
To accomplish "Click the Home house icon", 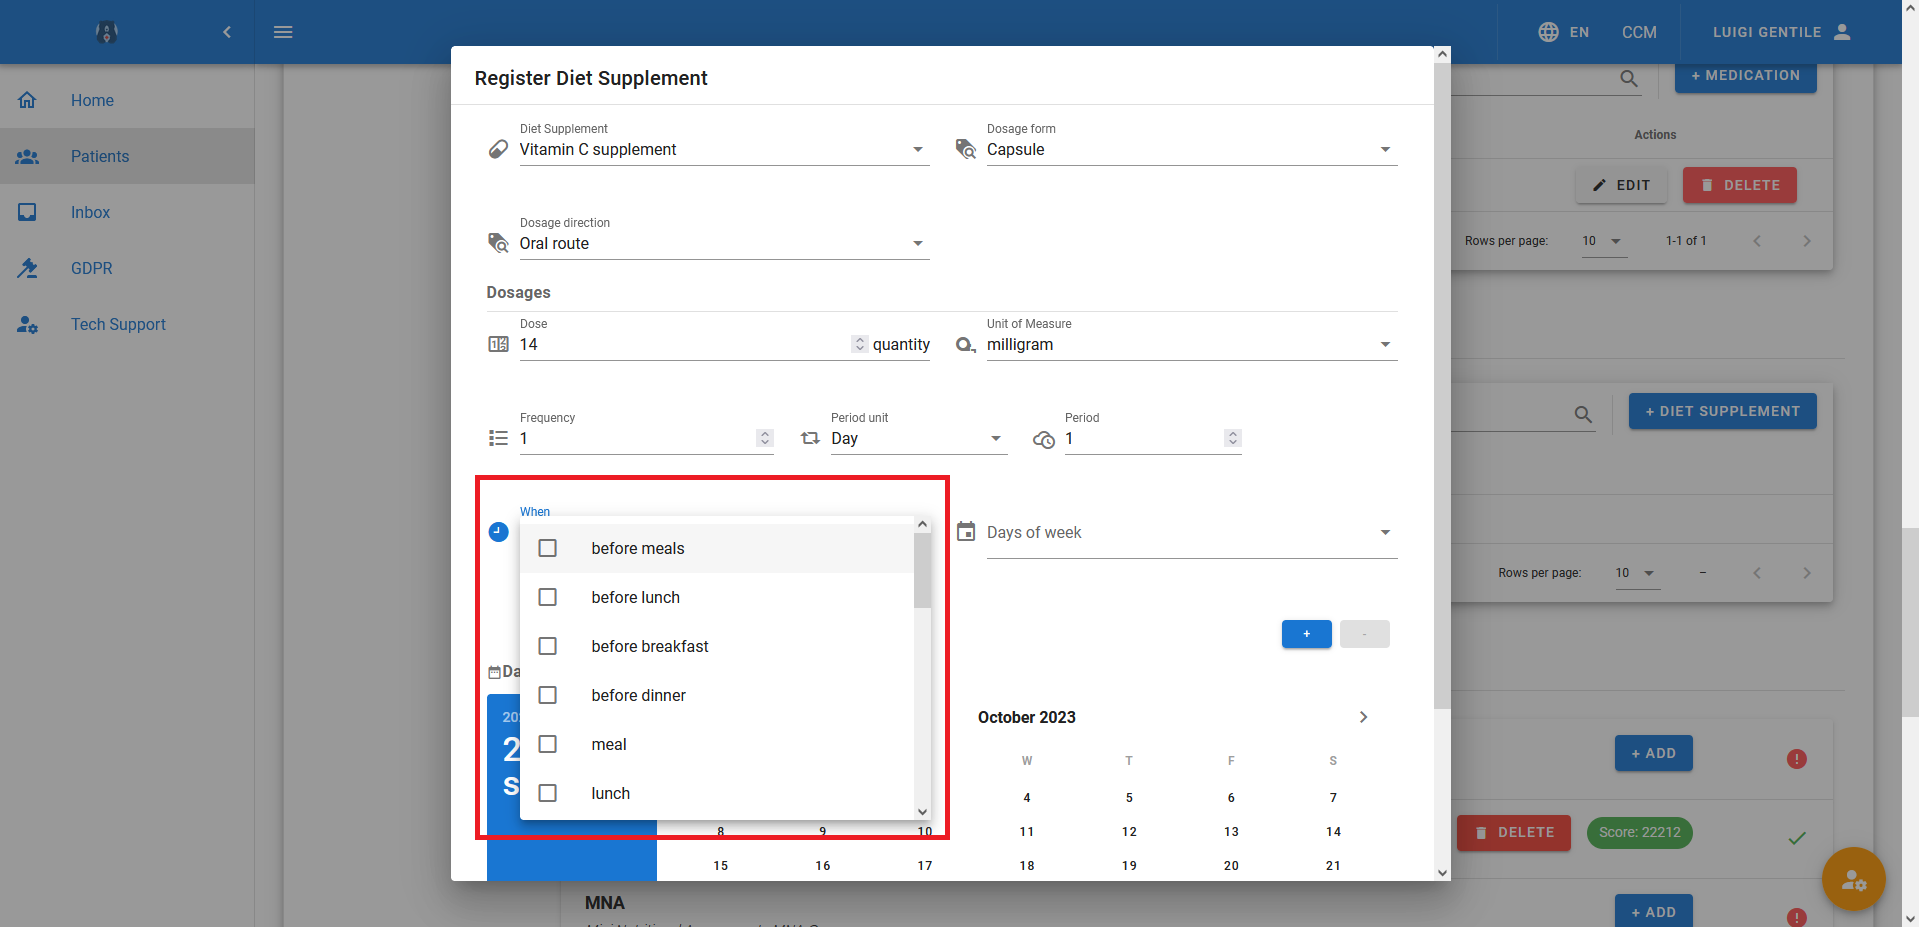I will point(27,100).
